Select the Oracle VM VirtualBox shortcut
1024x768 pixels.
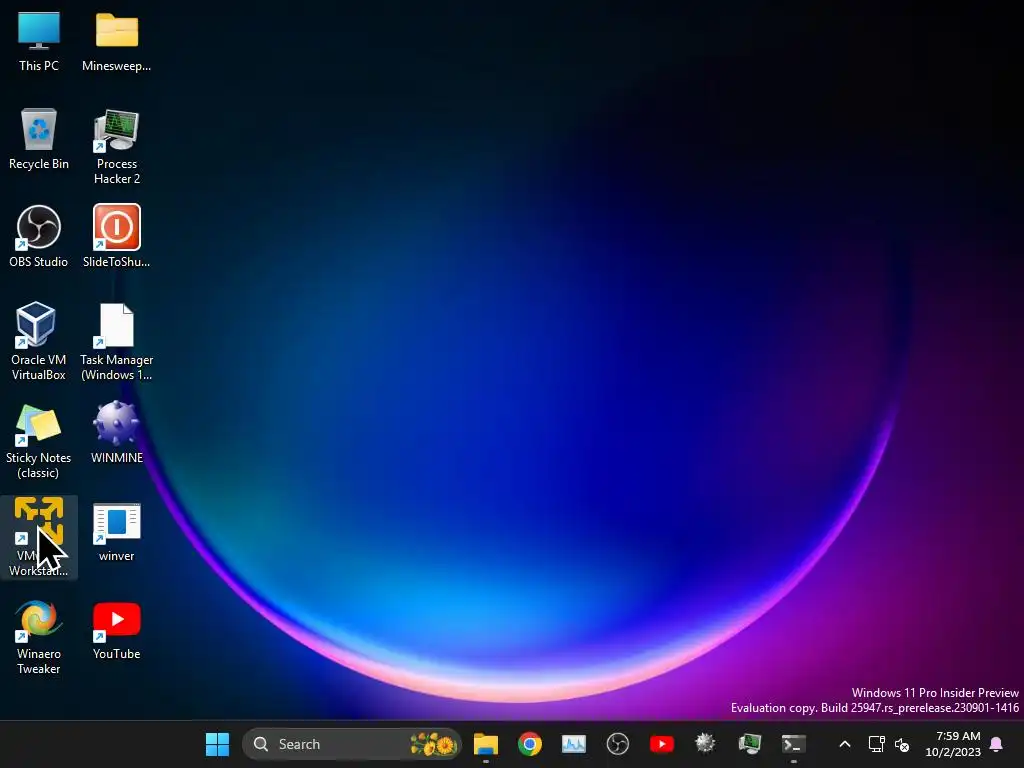coord(39,342)
